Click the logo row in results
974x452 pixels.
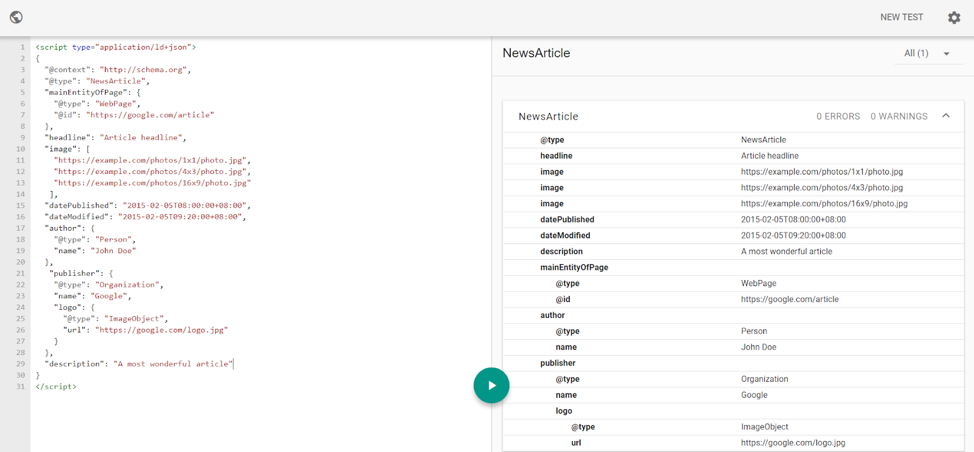(x=733, y=410)
